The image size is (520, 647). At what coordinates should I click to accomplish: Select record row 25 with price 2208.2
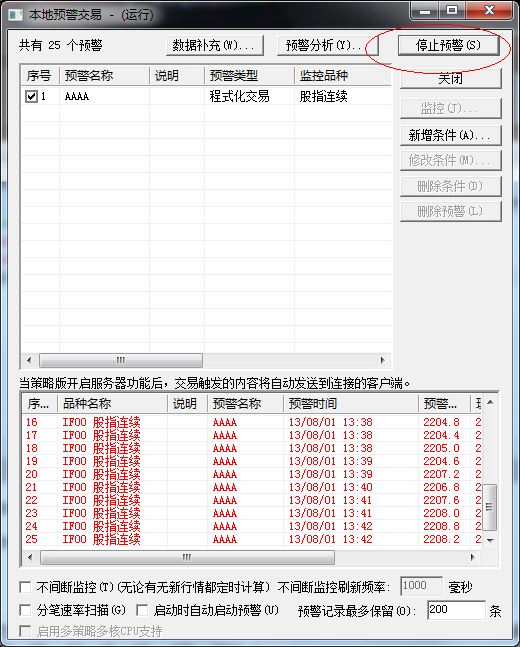pyautogui.click(x=252, y=539)
